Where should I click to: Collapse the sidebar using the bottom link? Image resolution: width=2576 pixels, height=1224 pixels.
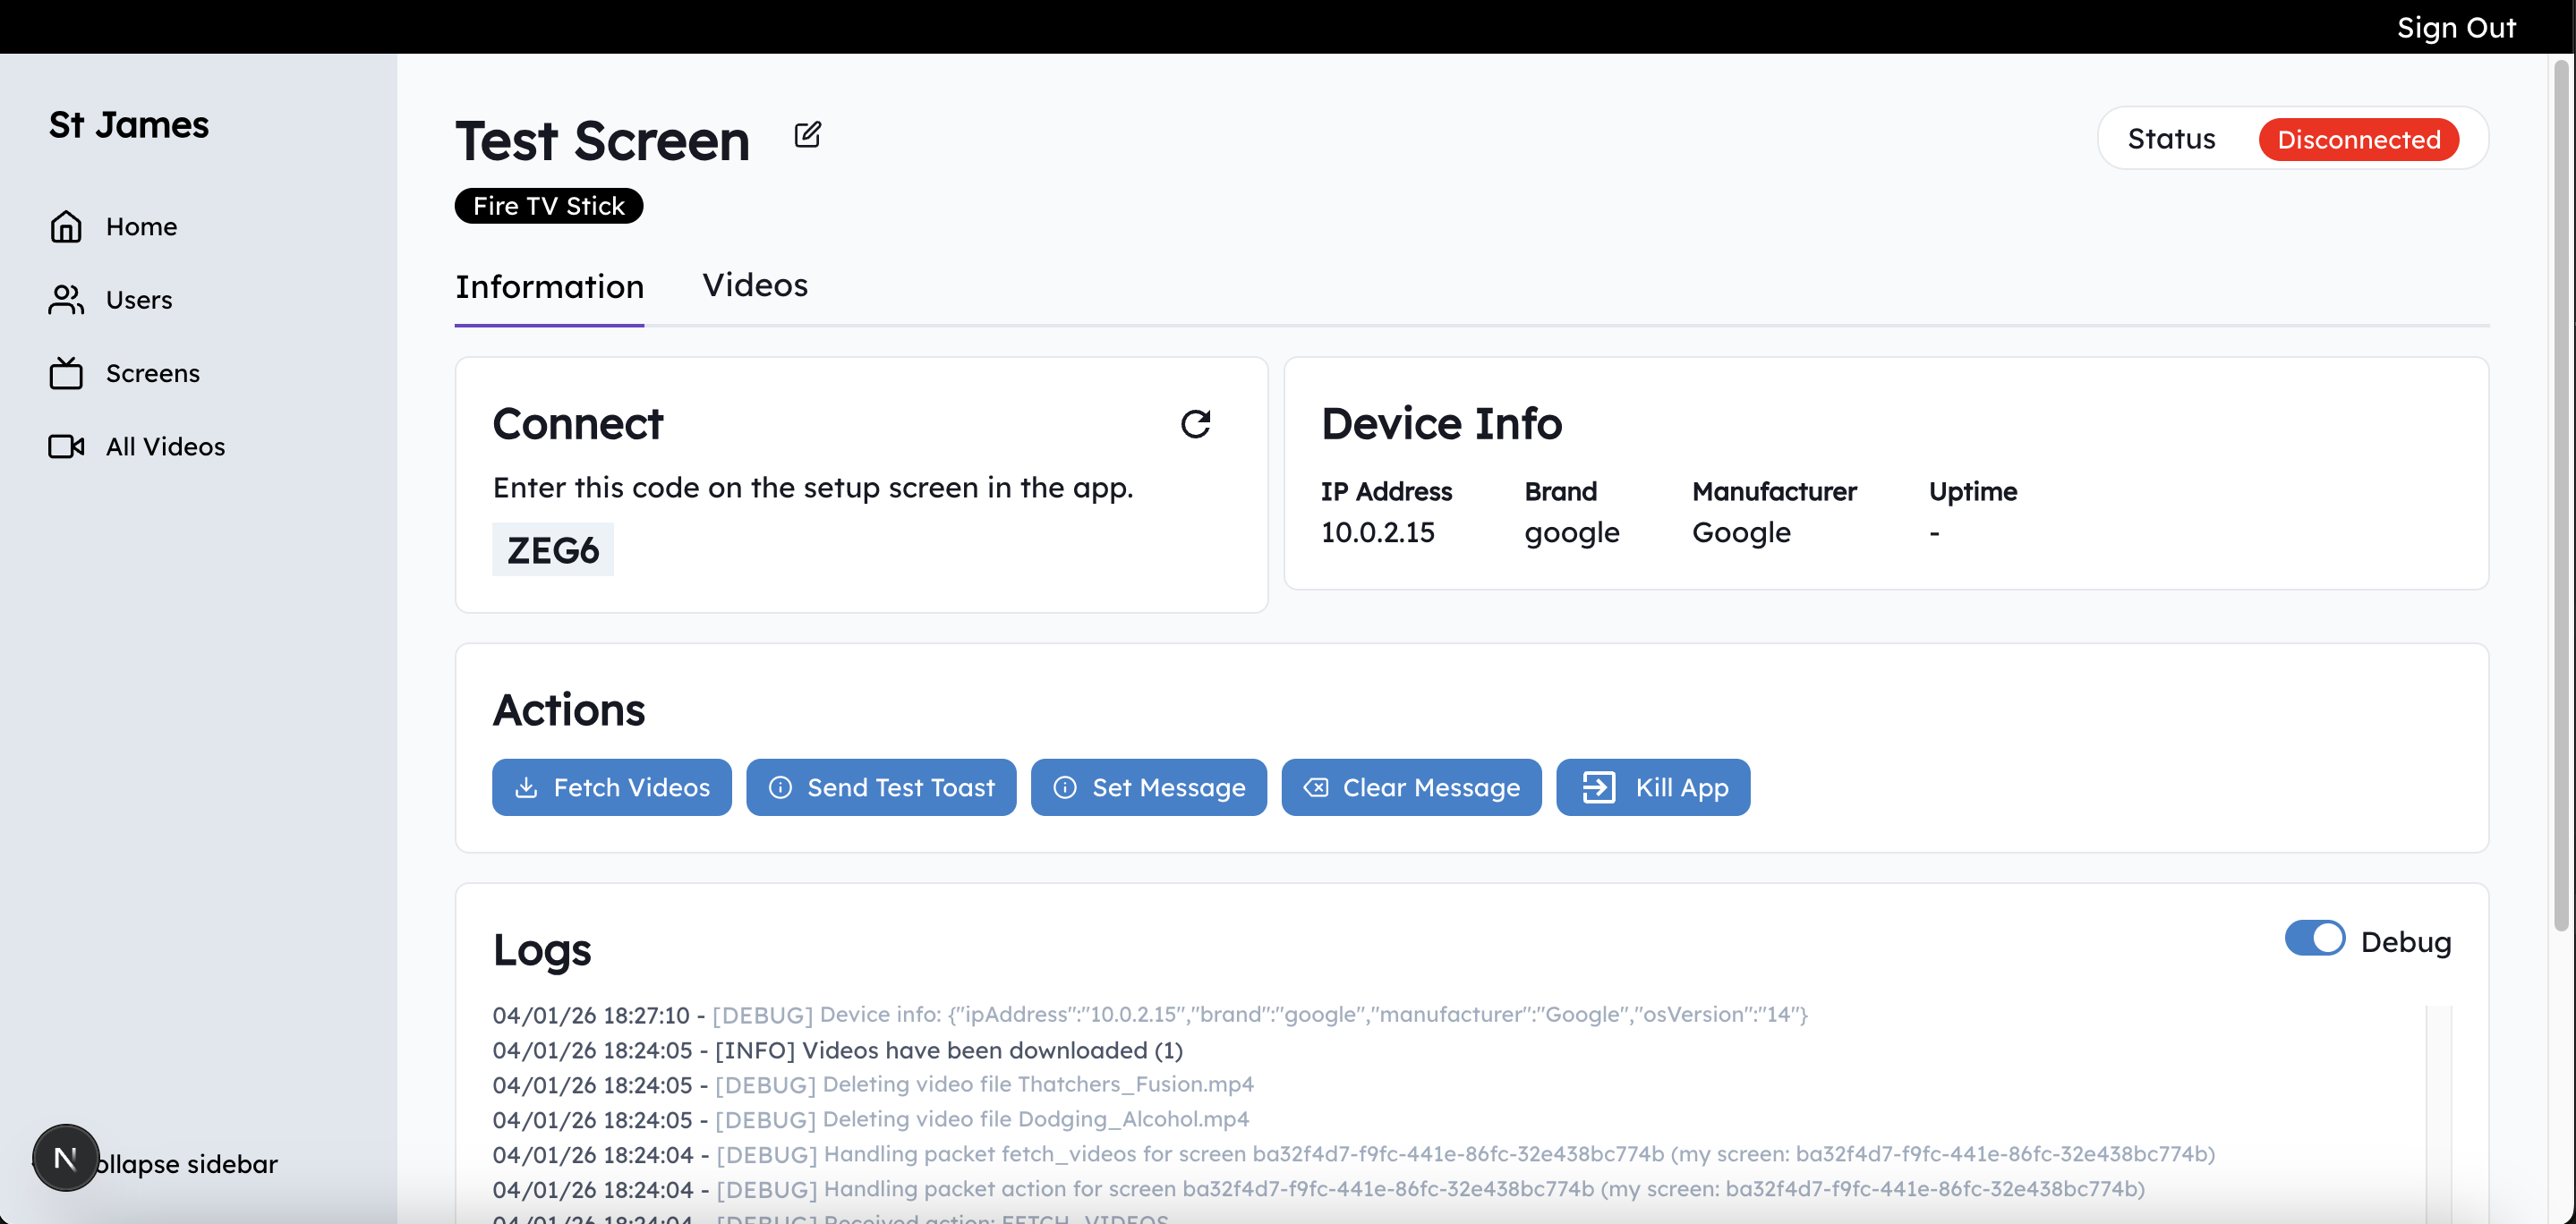(190, 1164)
